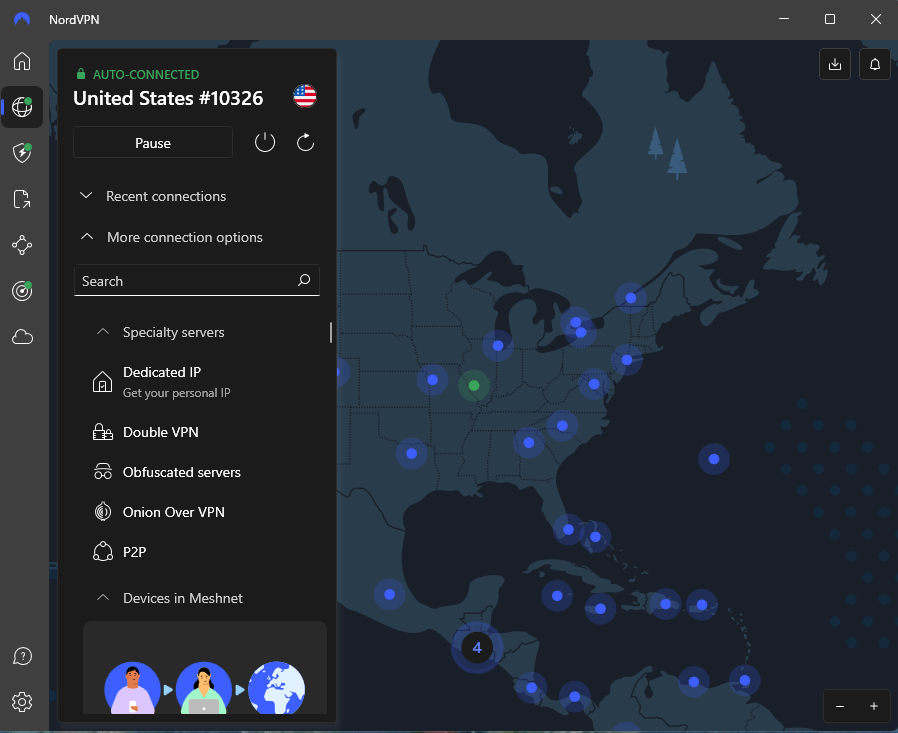Viewport: 898px width, 733px height.
Task: Open the file sharing sidebar icon
Action: (x=22, y=198)
